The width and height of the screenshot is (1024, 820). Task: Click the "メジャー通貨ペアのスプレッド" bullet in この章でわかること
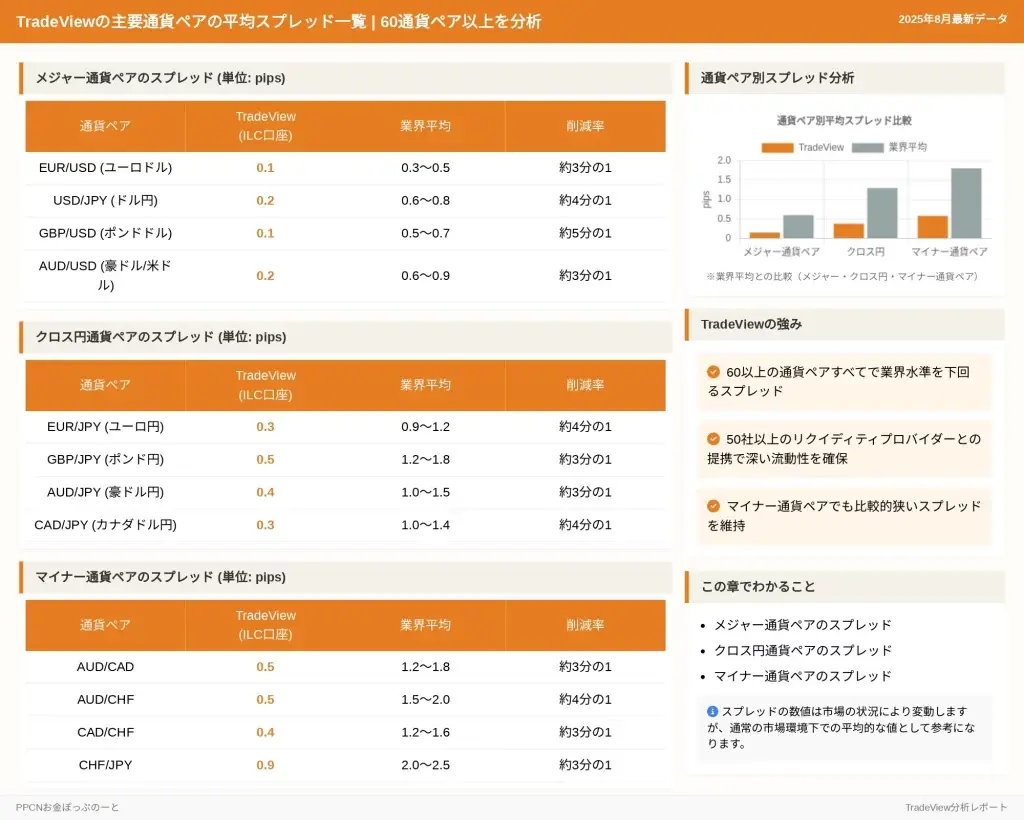click(802, 625)
